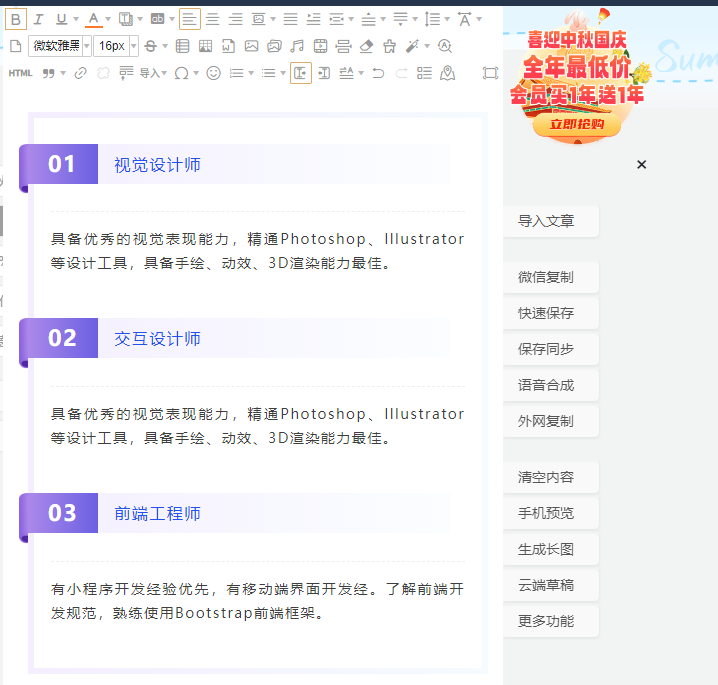Click the insert music note icon
The height and width of the screenshot is (685, 718).
coord(296,46)
